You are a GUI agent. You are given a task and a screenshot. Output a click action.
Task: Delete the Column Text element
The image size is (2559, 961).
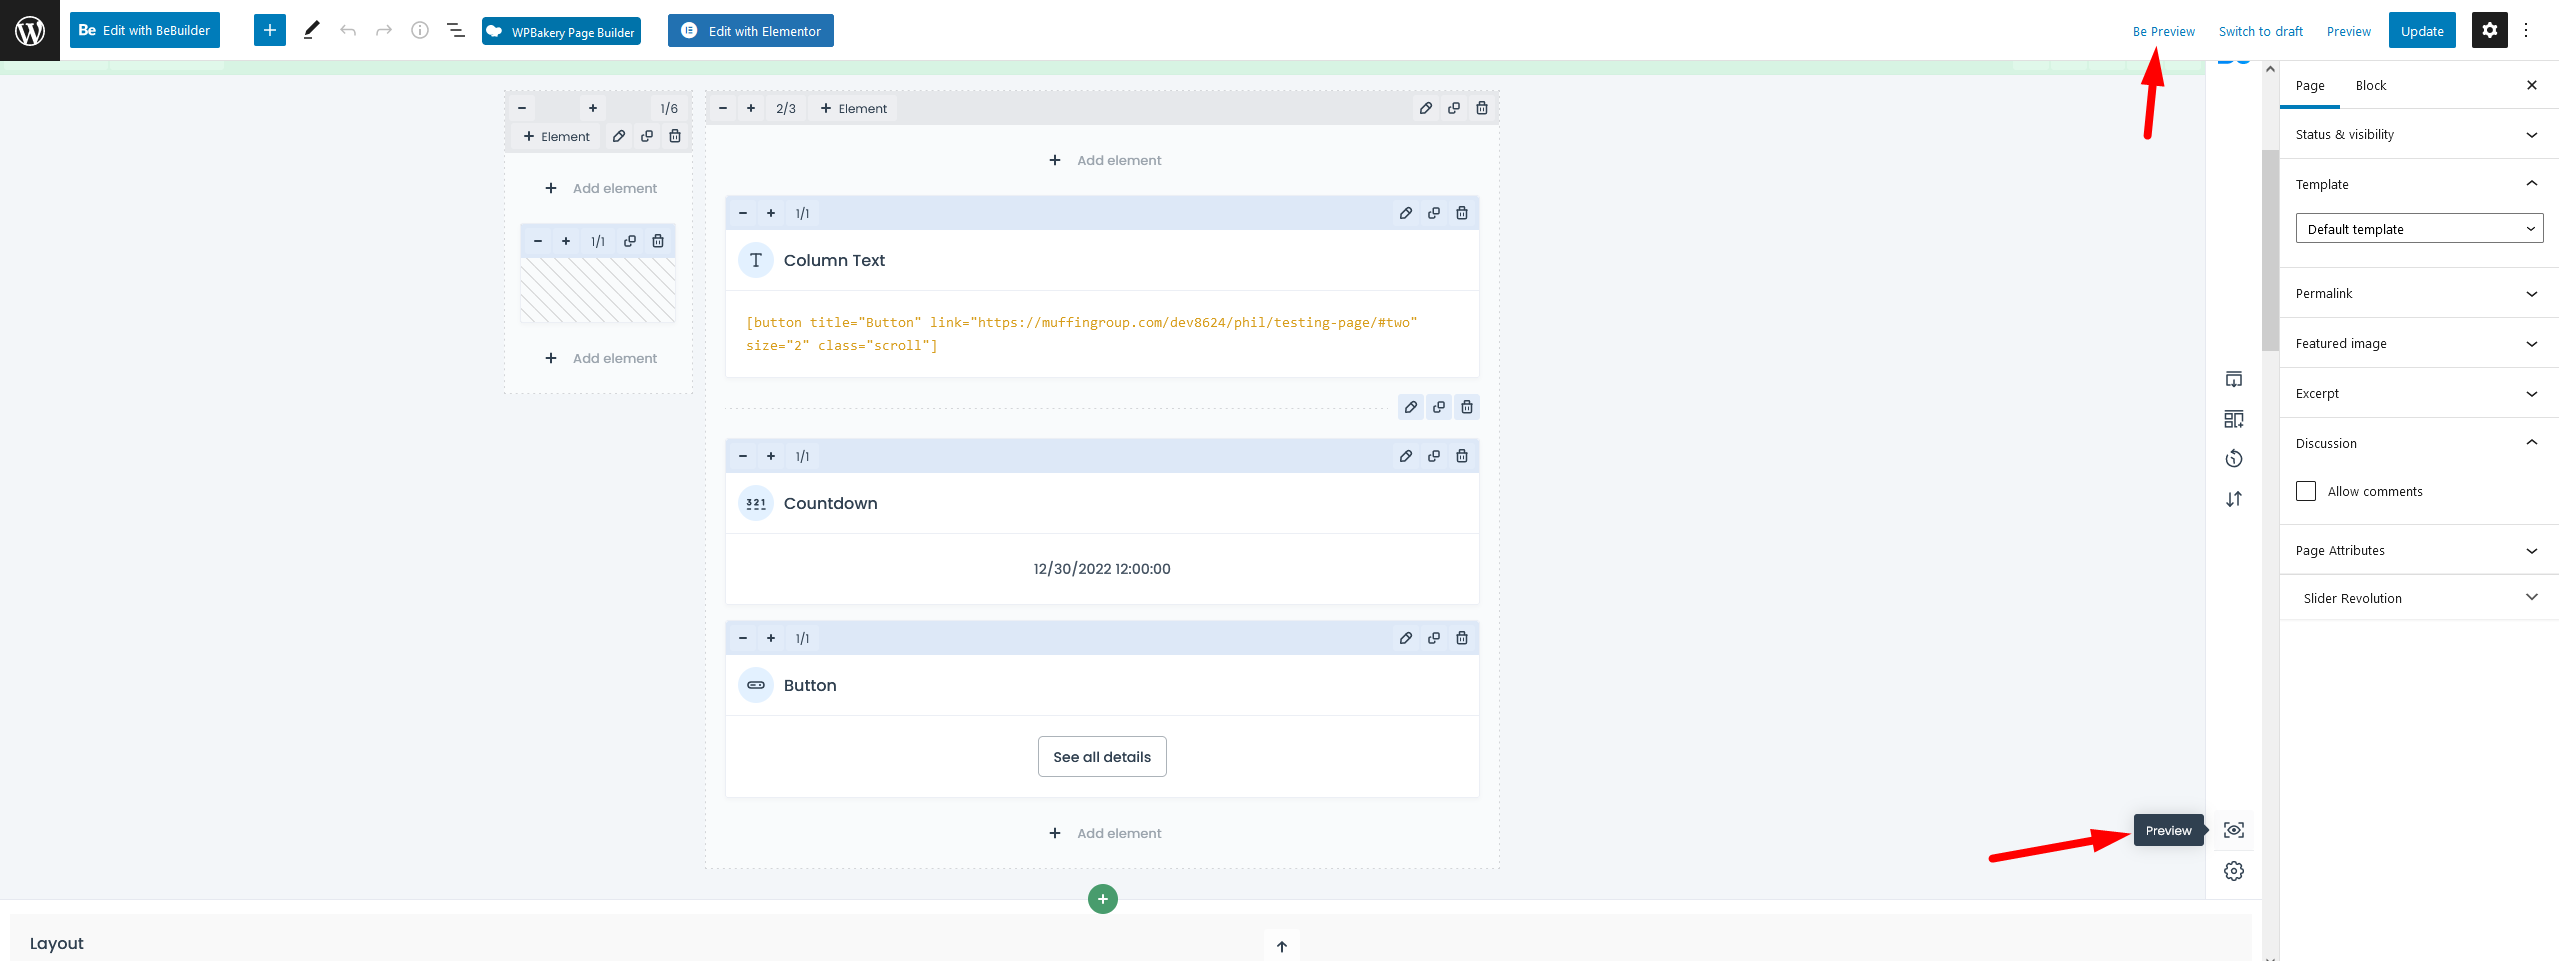1462,213
